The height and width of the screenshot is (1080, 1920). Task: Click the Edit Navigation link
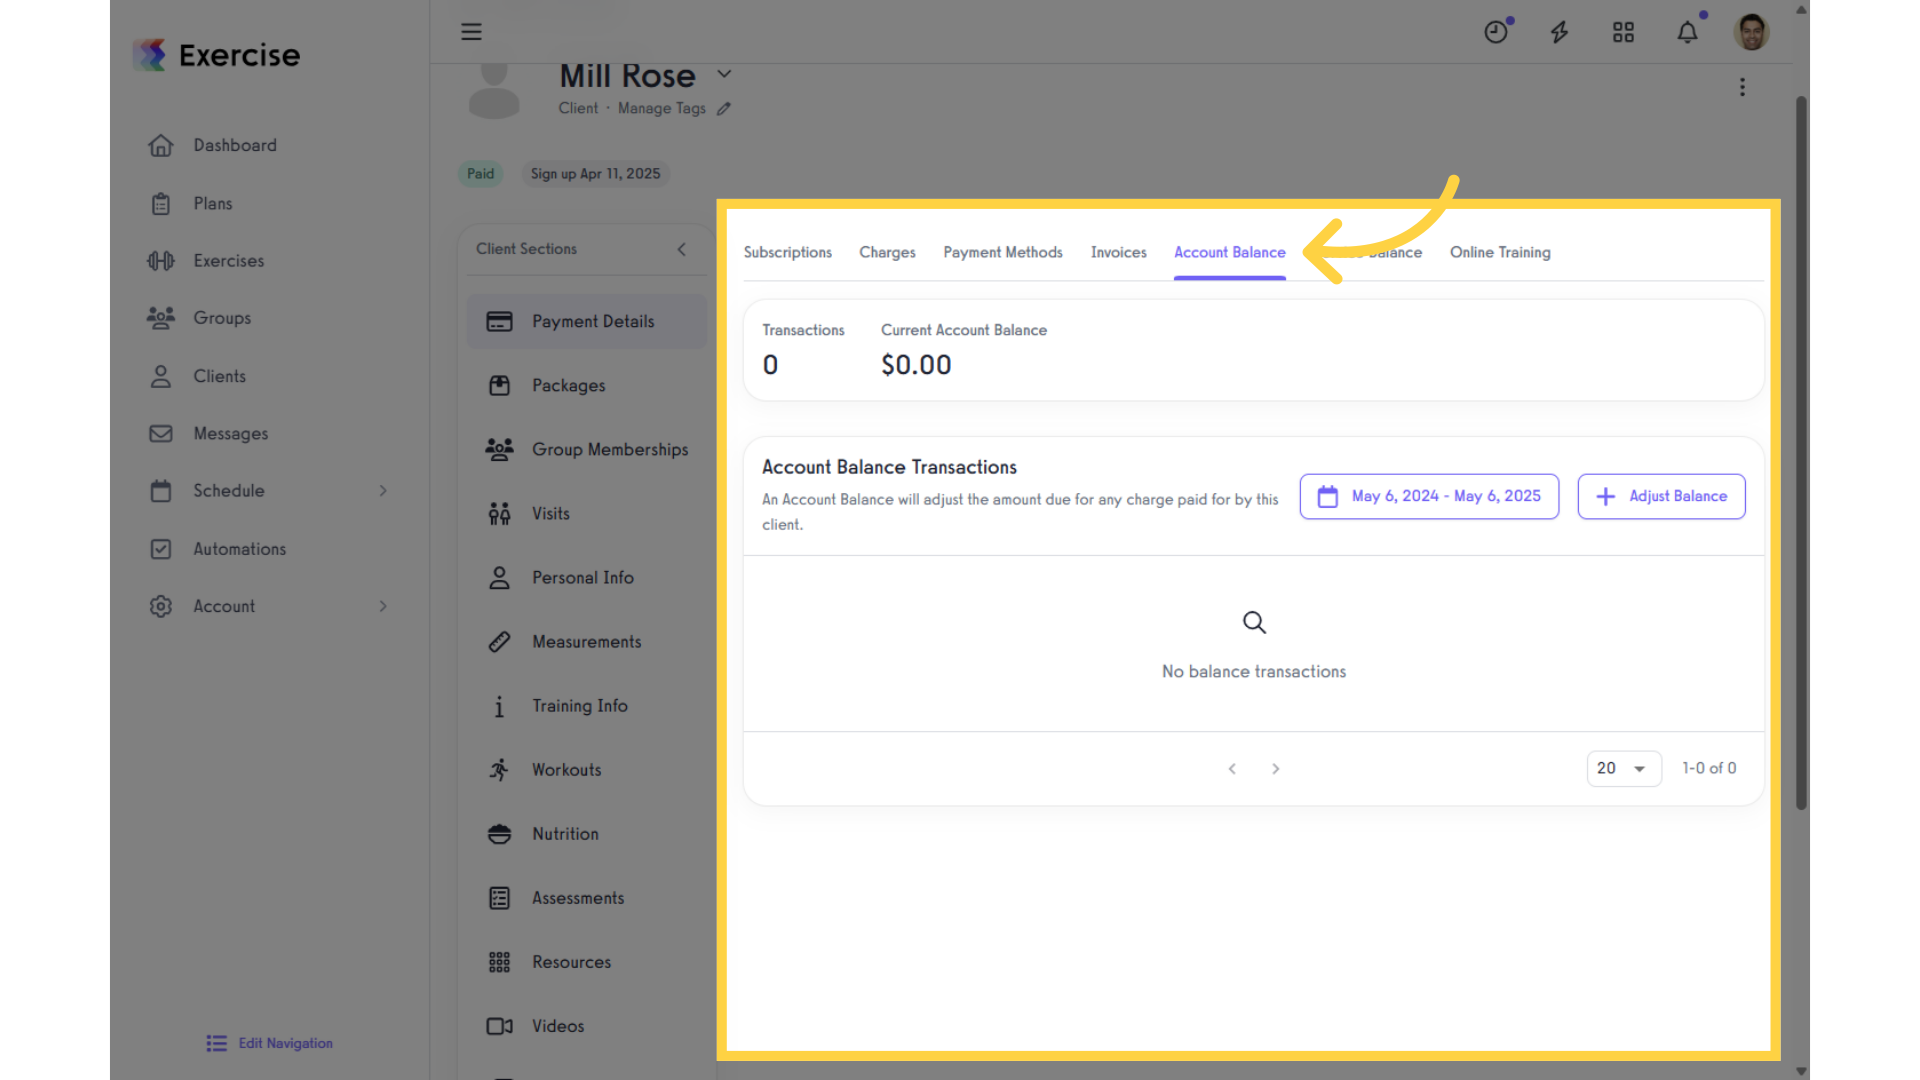[270, 1043]
